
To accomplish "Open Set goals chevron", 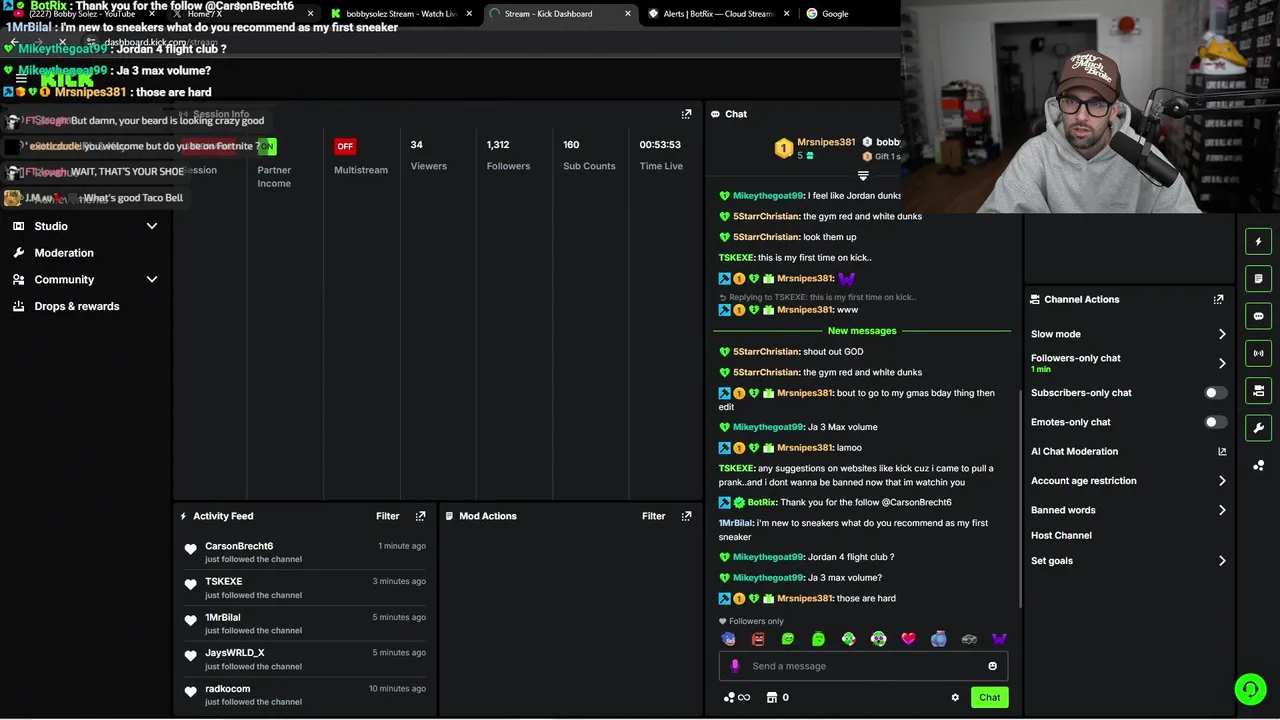I will pyautogui.click(x=1222, y=561).
